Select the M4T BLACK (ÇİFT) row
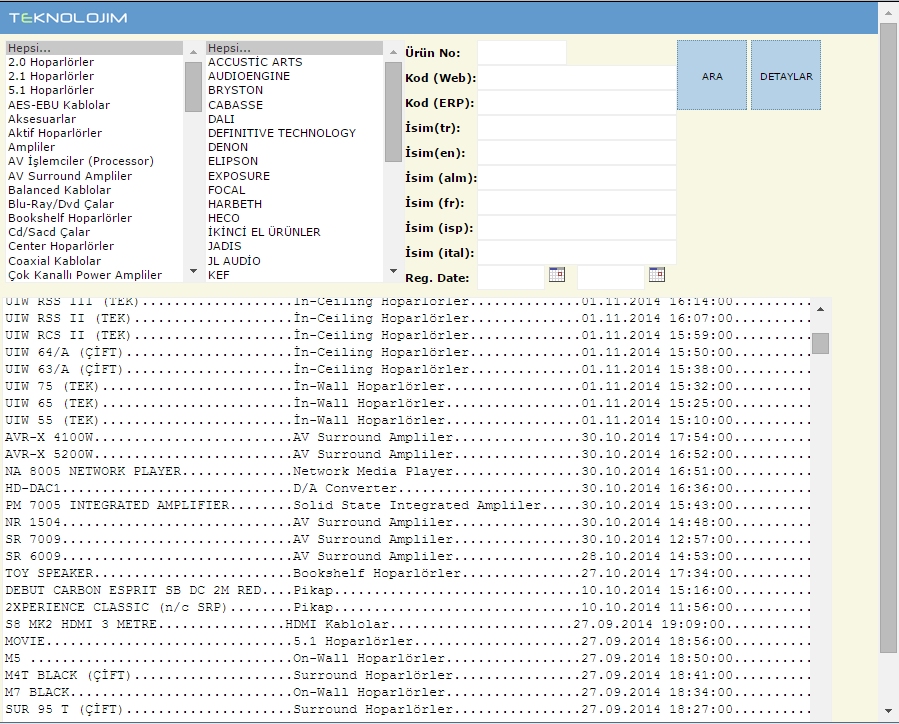The height and width of the screenshot is (724, 899). pyautogui.click(x=407, y=675)
